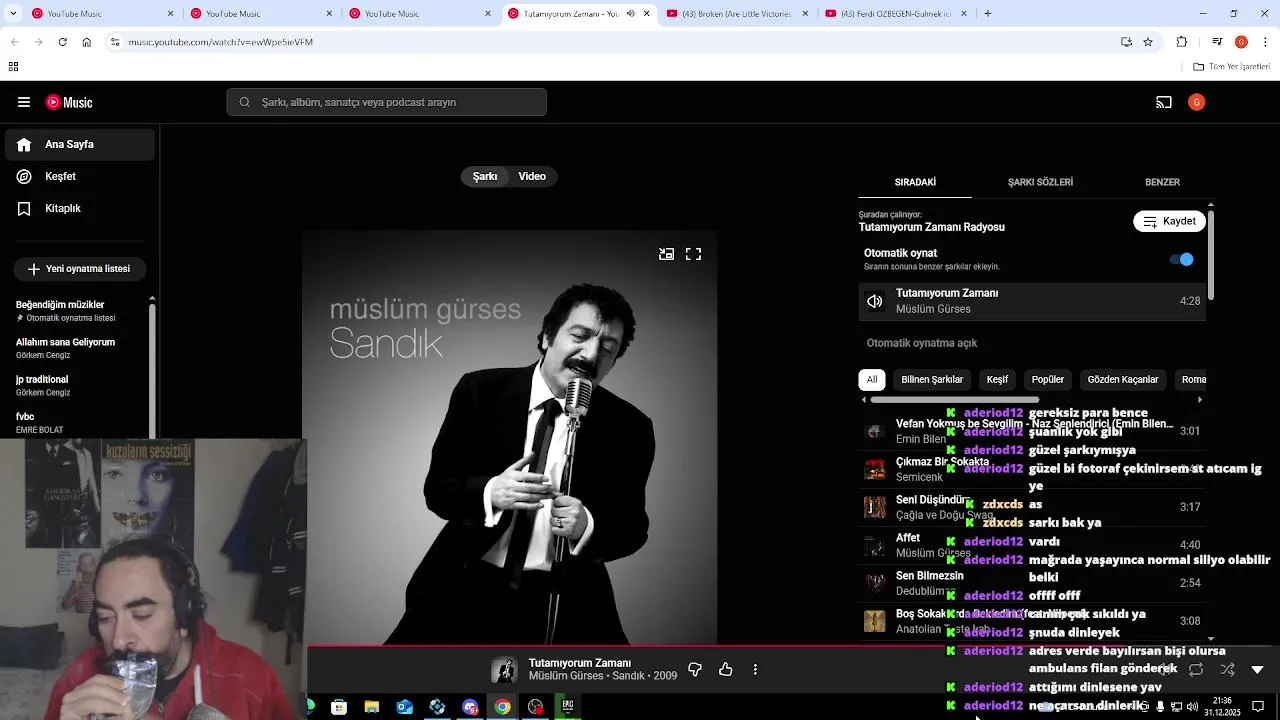Focus the song search field

point(386,102)
